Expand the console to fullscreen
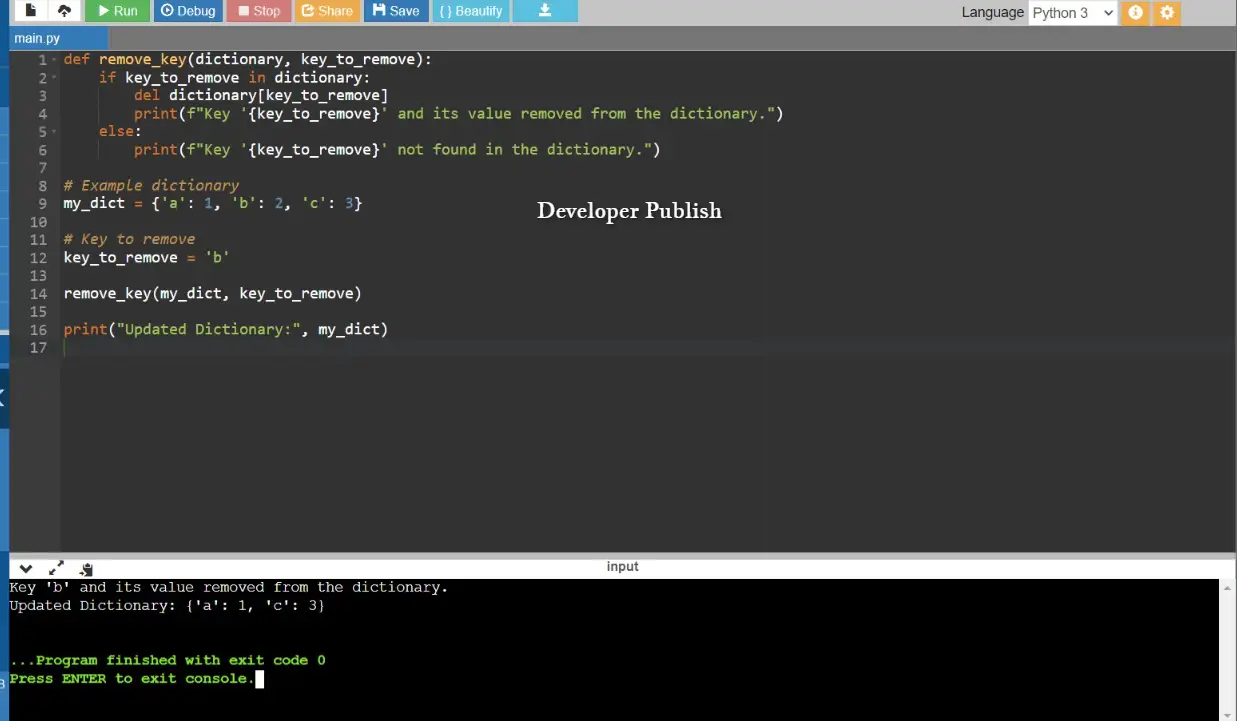 56,567
